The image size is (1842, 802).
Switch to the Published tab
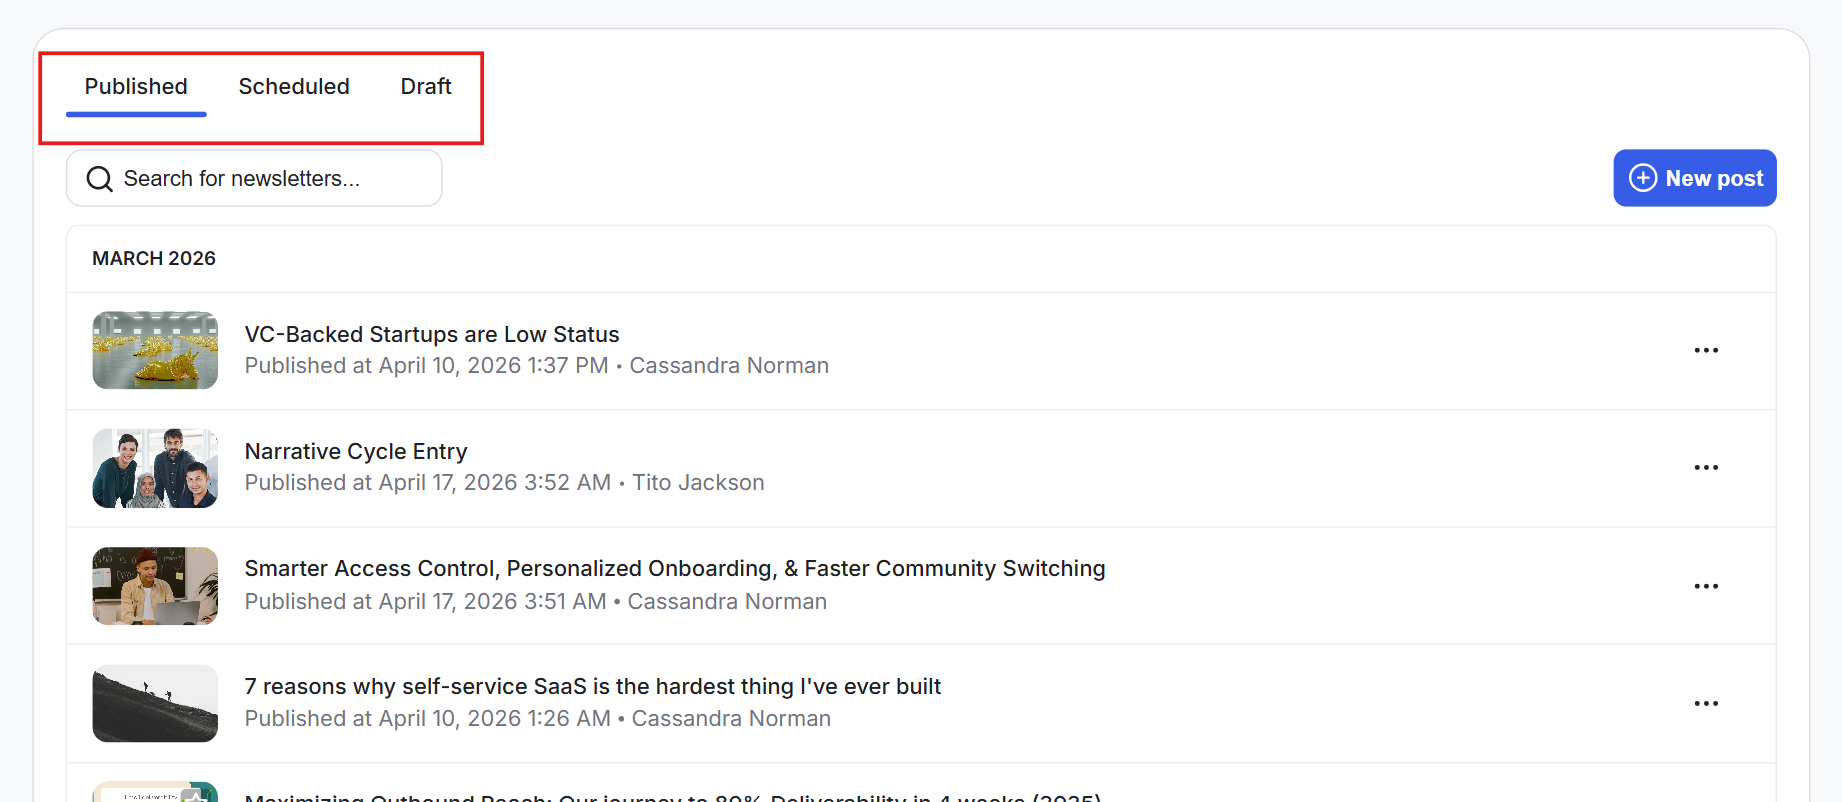pyautogui.click(x=136, y=87)
